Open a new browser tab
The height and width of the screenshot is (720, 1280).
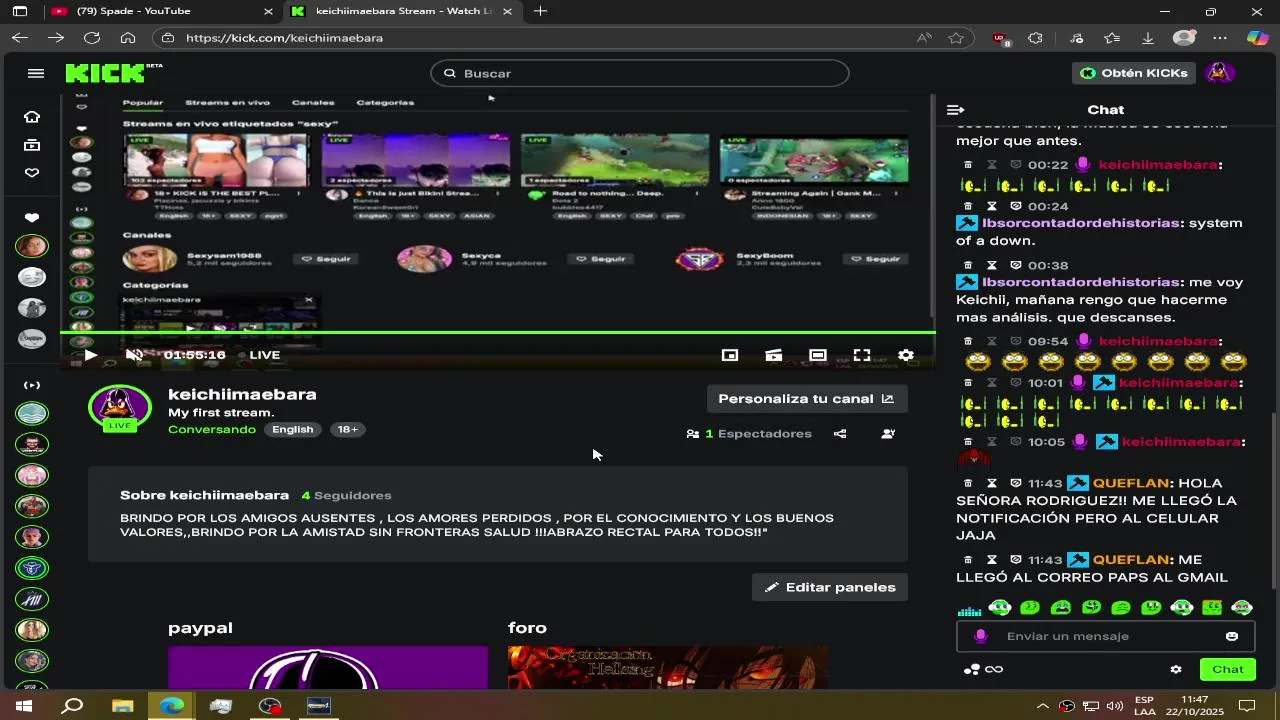click(540, 11)
